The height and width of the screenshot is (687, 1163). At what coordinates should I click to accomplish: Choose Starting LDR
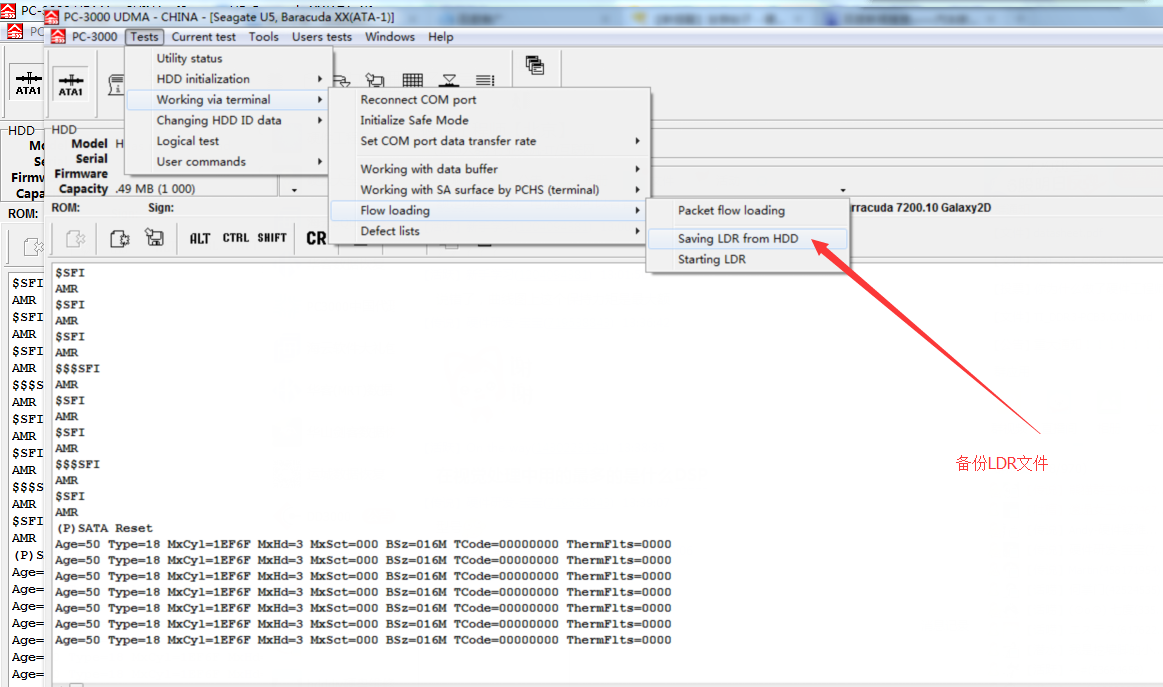(x=747, y=259)
